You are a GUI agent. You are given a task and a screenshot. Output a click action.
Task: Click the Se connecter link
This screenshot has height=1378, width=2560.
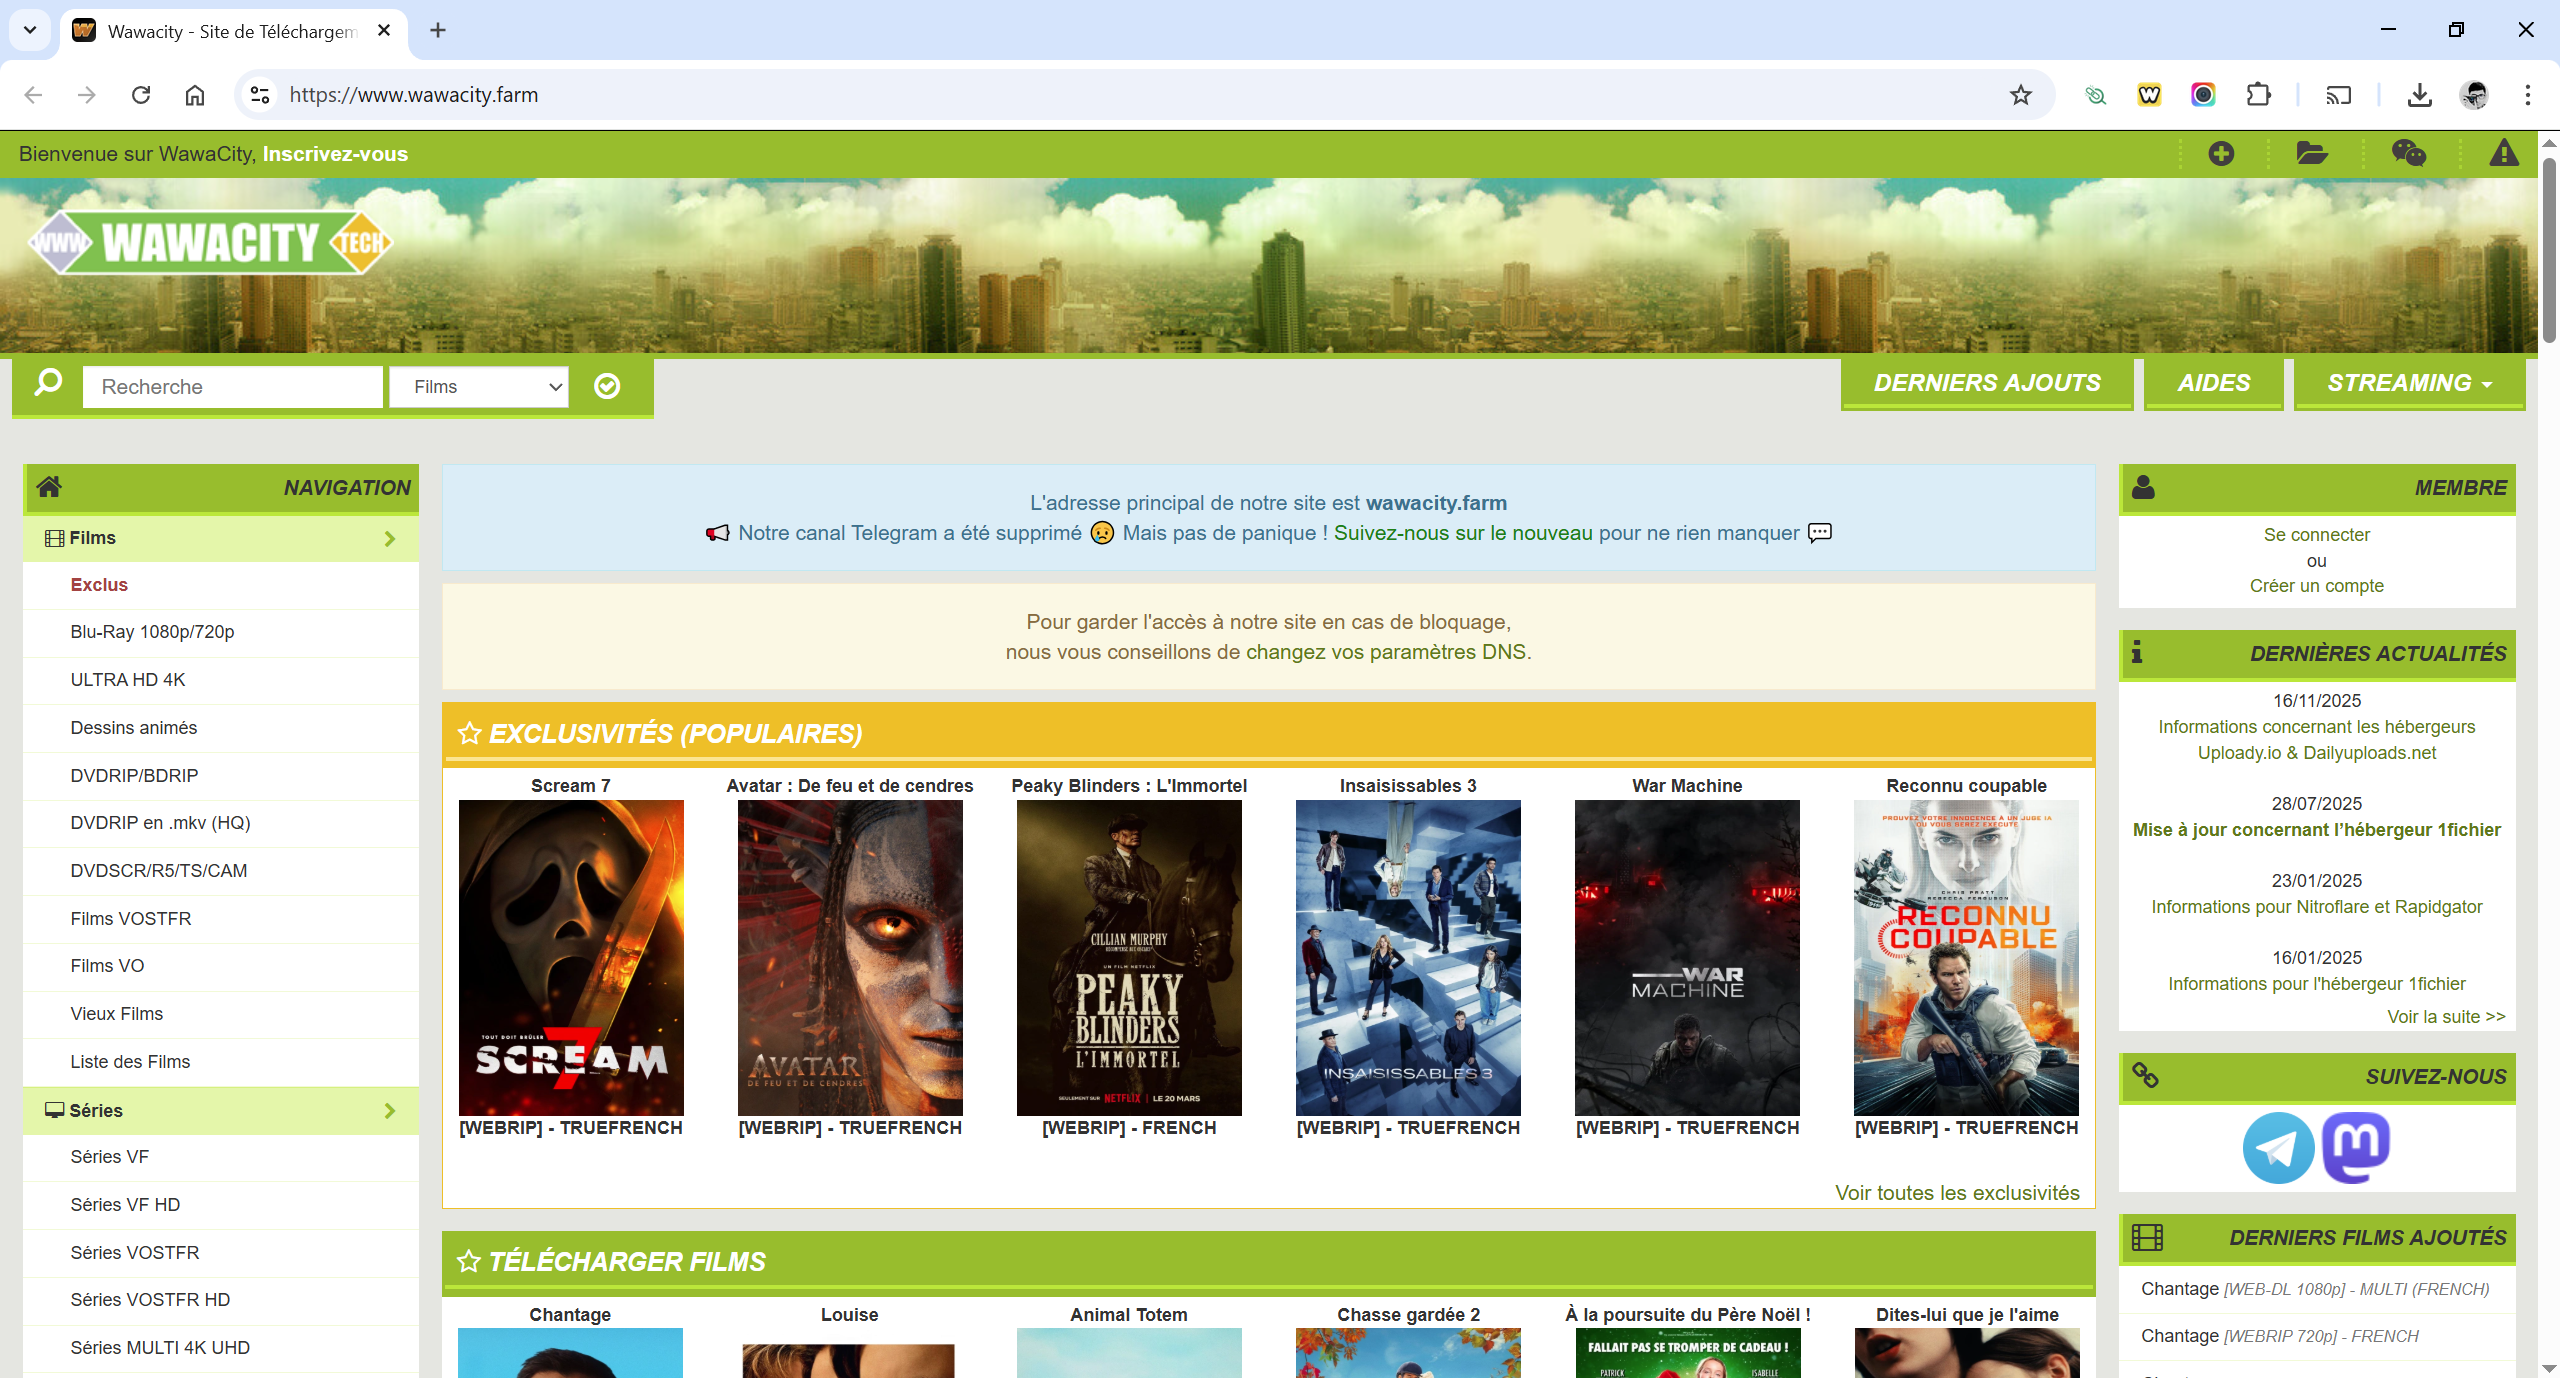(2316, 535)
